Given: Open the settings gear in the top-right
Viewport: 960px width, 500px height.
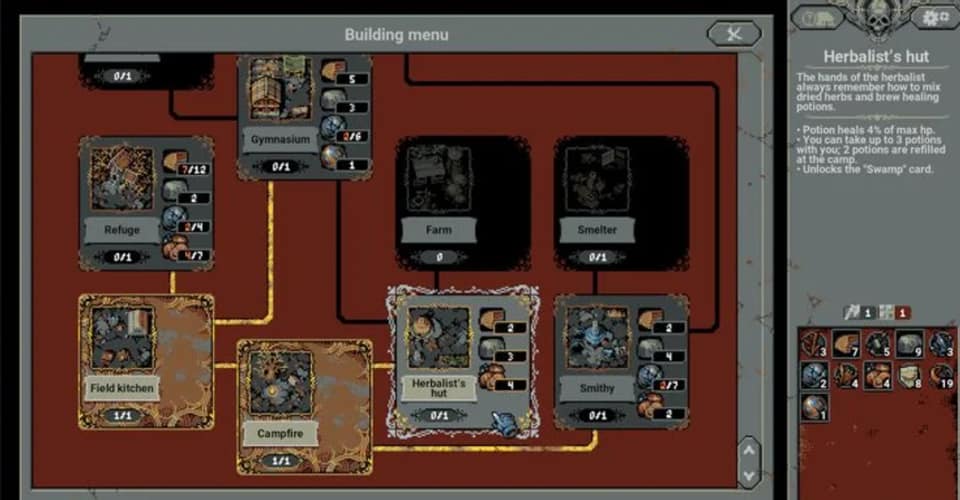Looking at the screenshot, I should (935, 18).
